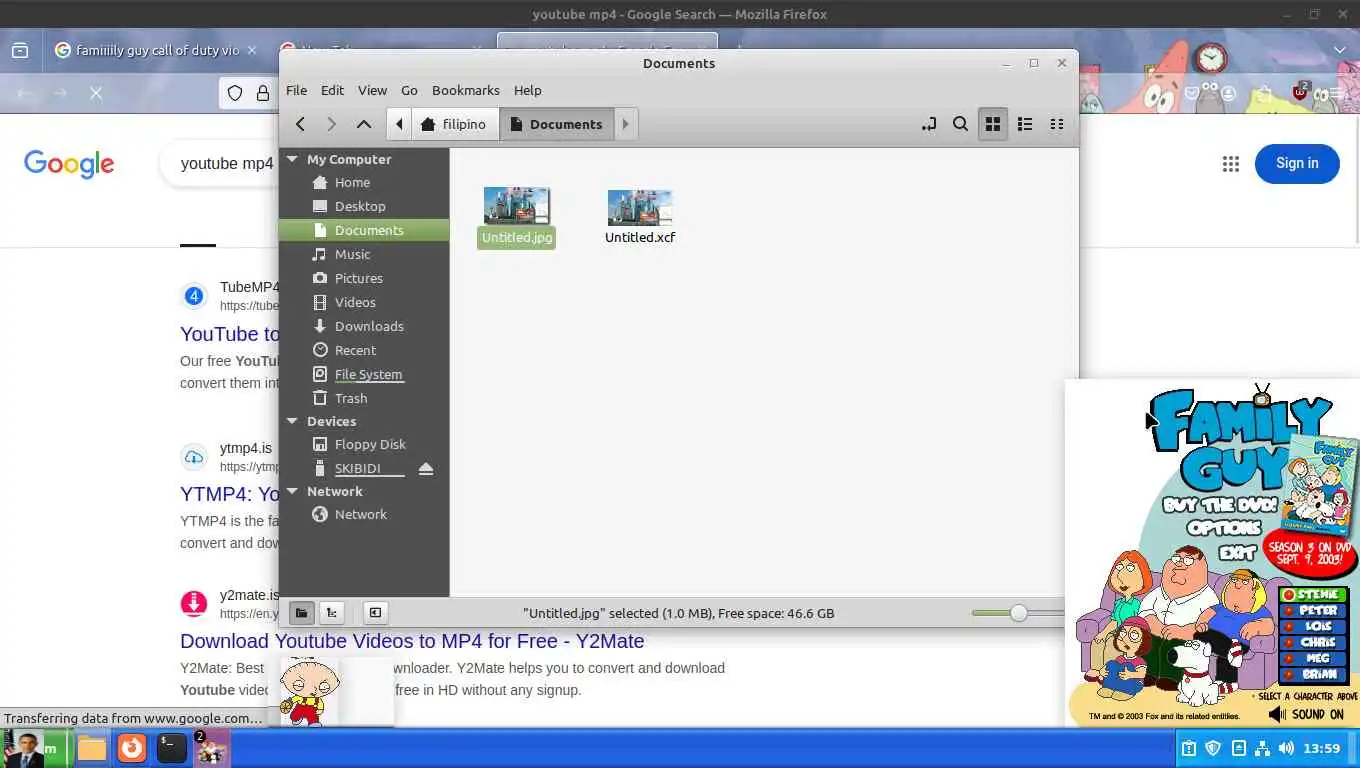Select the Untitled.xcf file thumbnail
1360x768 pixels.
[640, 207]
